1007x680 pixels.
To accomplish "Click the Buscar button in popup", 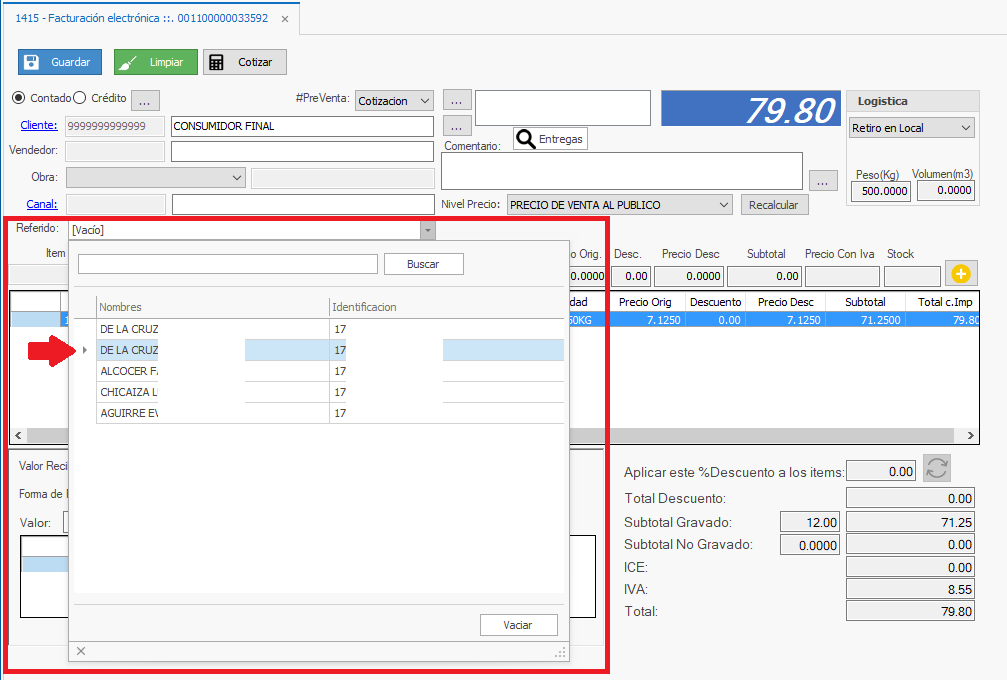I will (x=422, y=264).
